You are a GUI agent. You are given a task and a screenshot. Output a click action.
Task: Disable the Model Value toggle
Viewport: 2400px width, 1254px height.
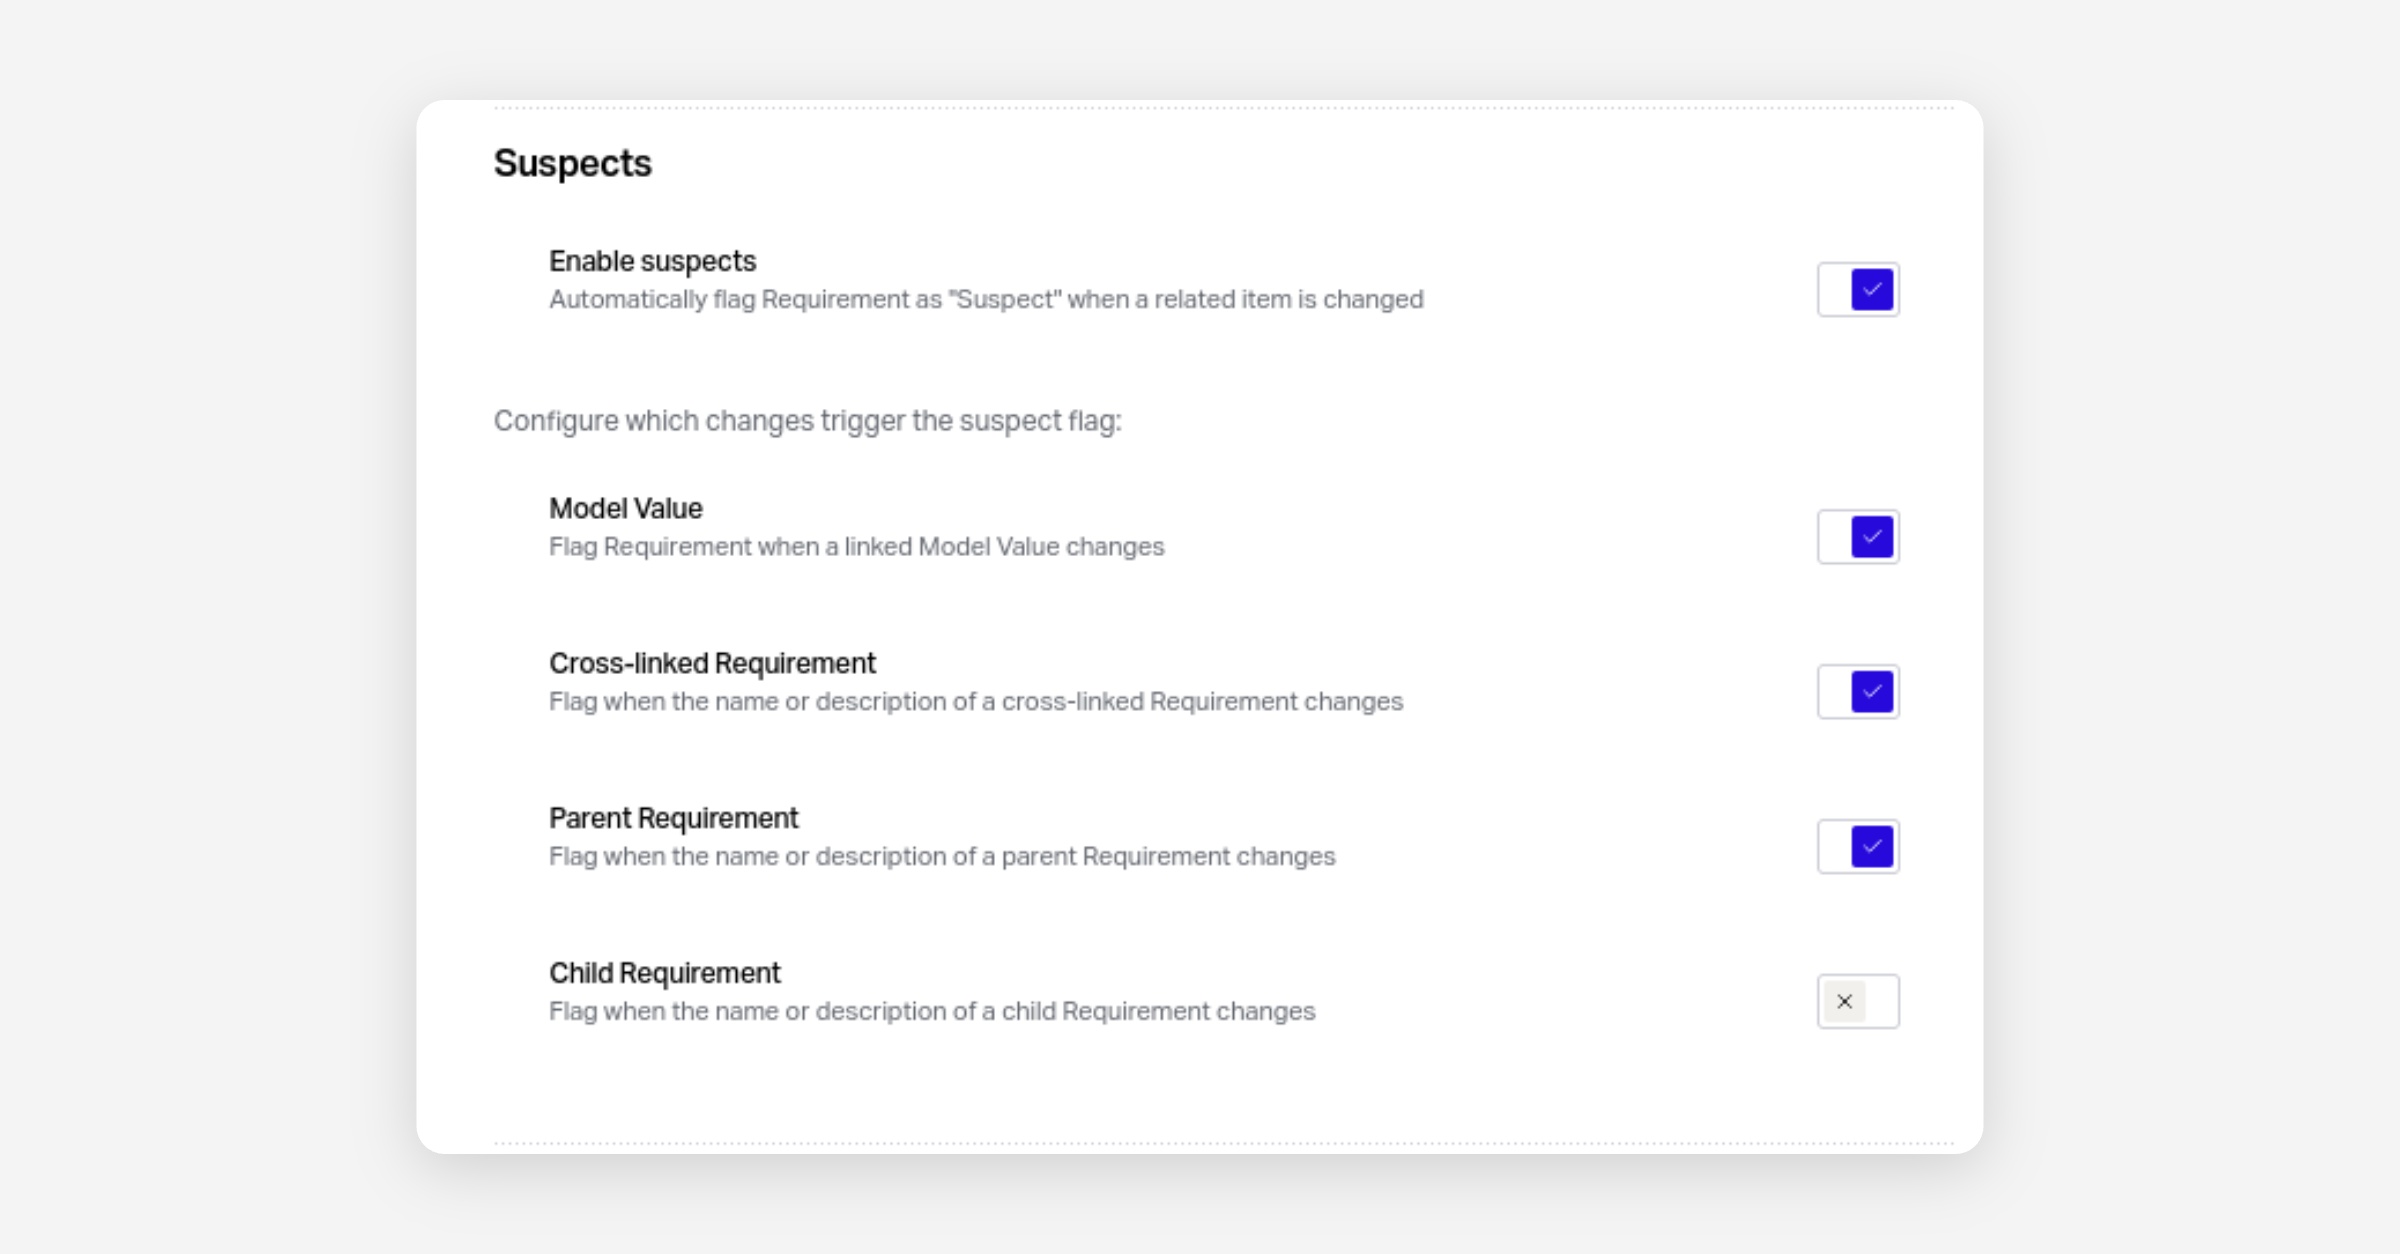coord(1858,537)
